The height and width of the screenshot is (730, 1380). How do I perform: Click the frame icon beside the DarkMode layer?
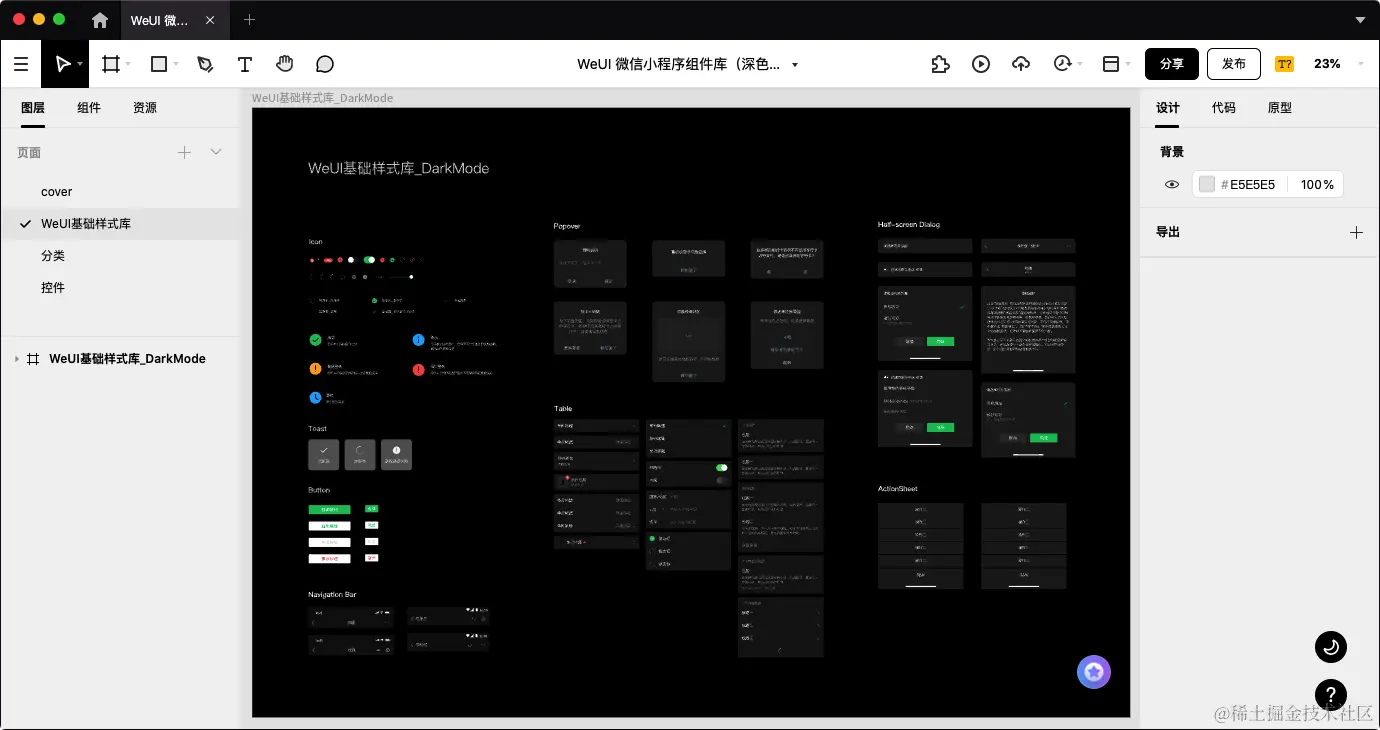tap(33, 359)
